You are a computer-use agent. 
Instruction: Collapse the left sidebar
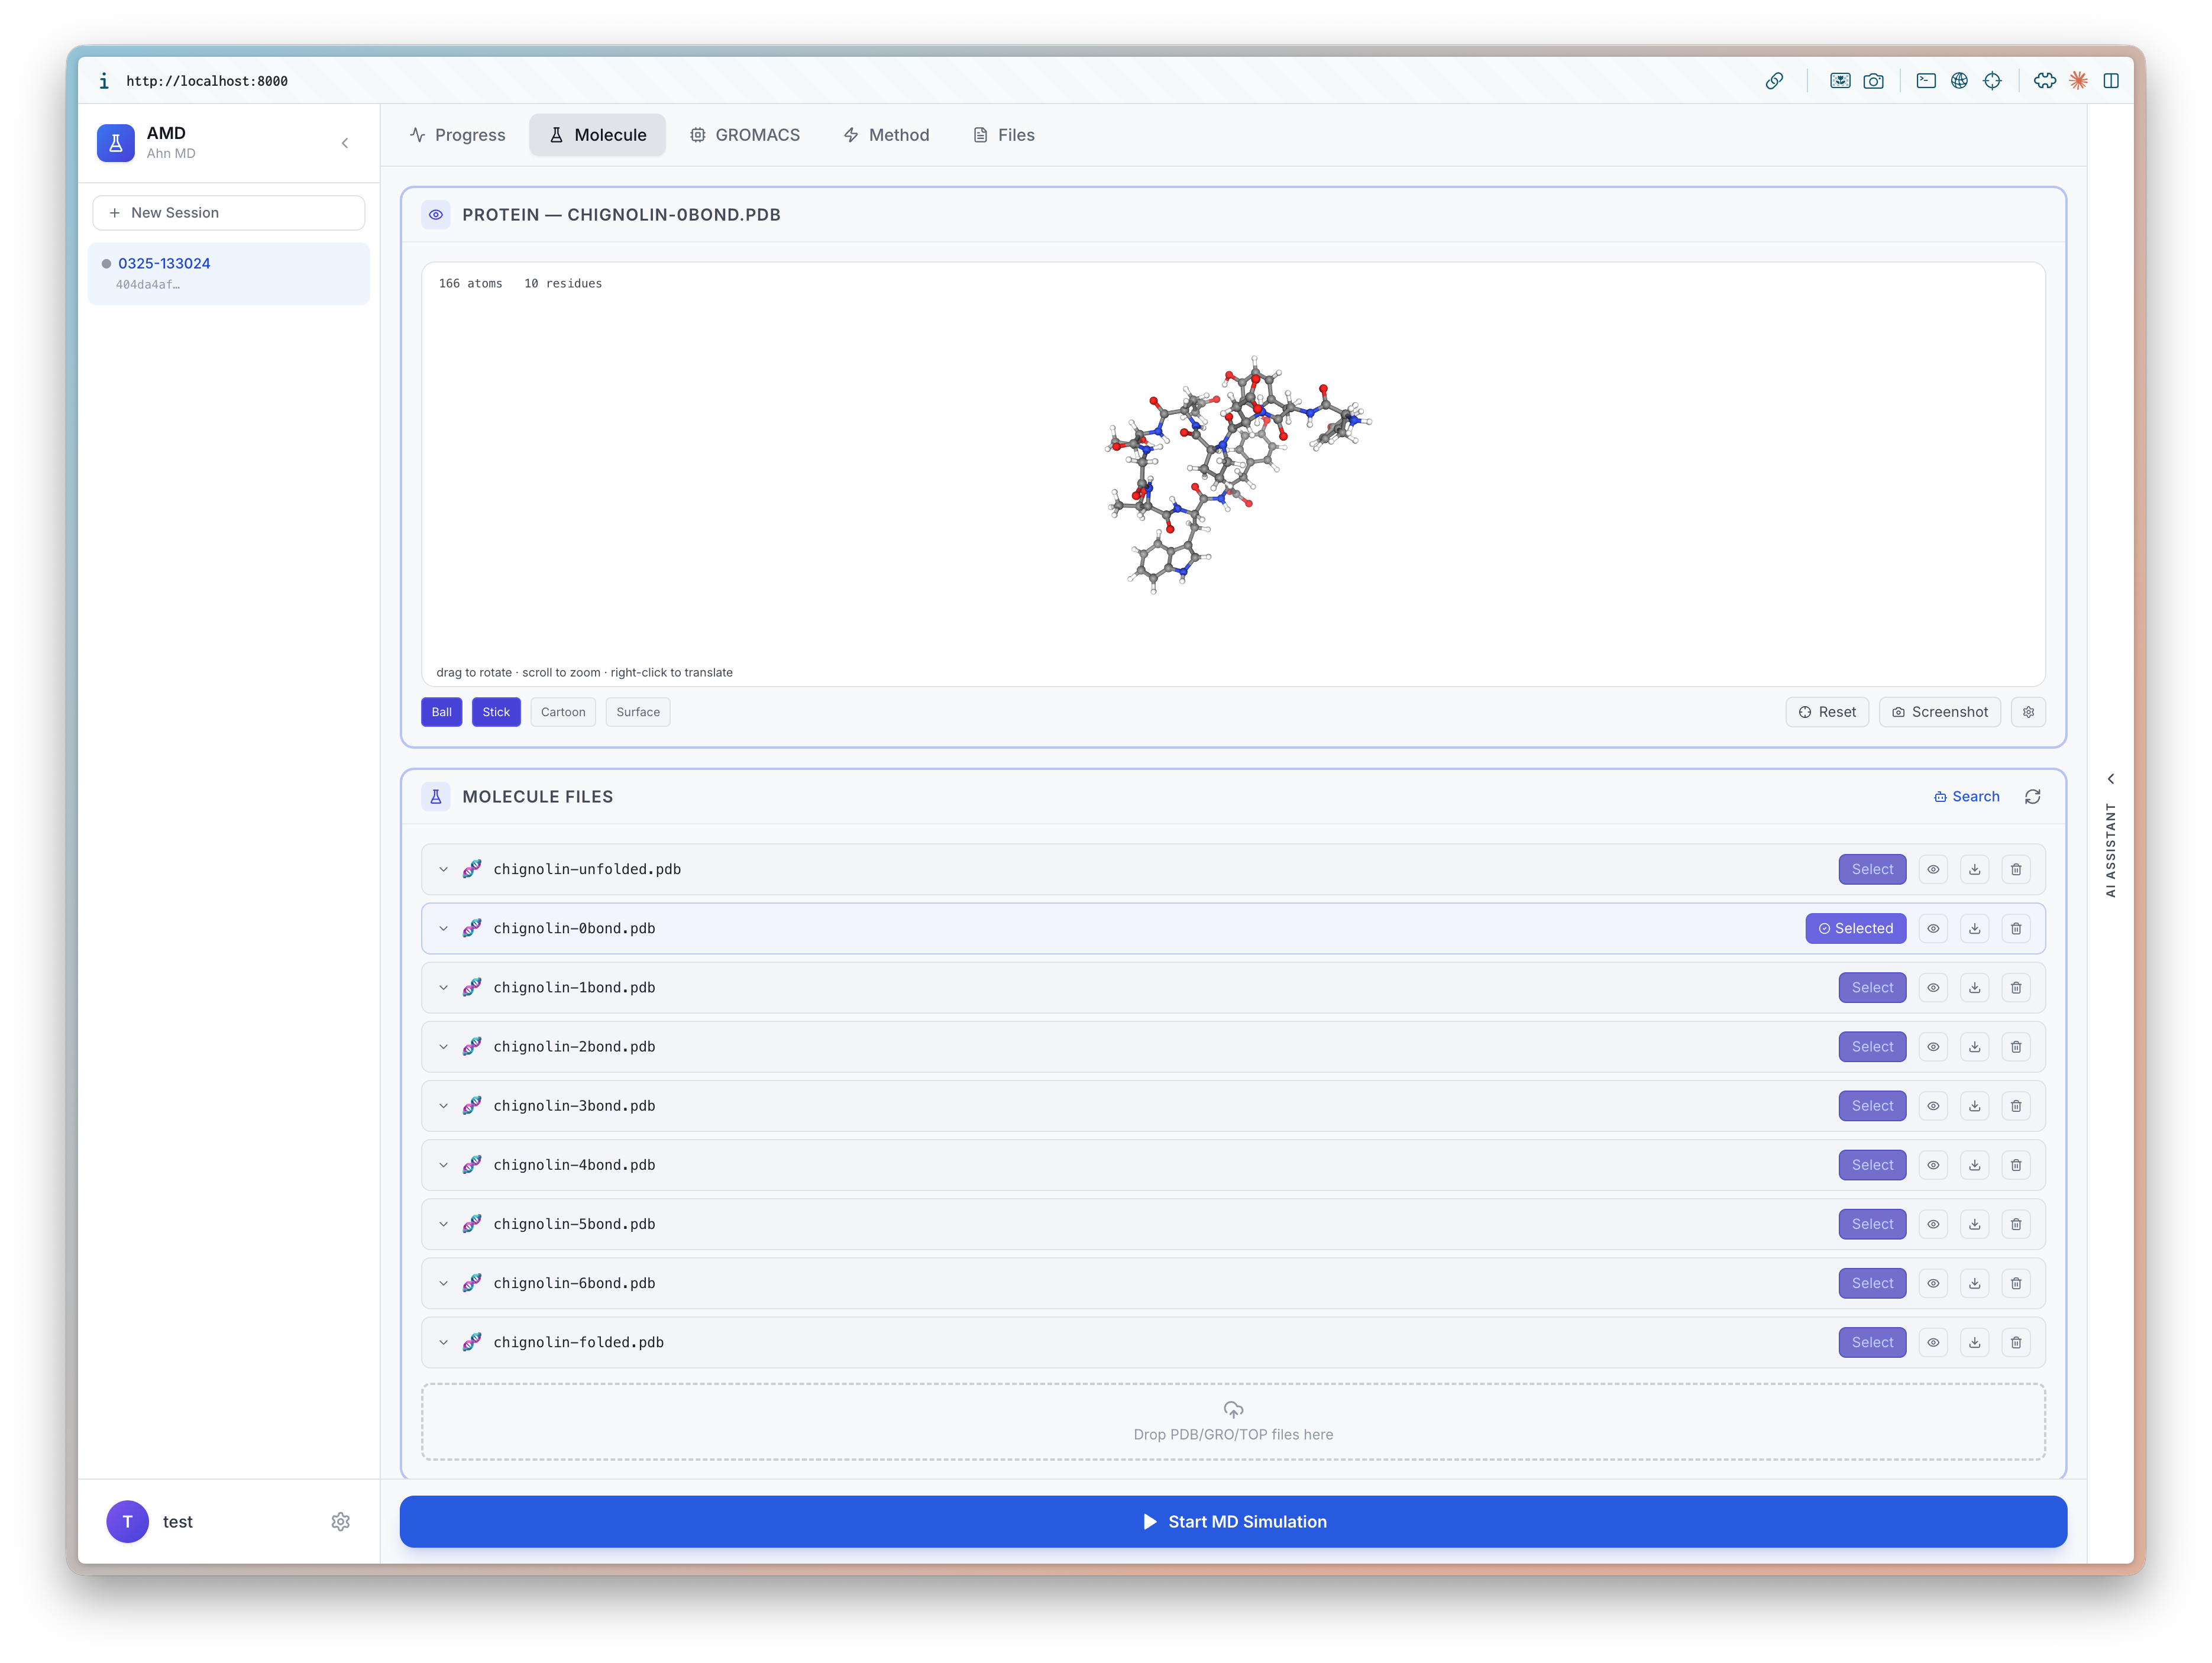[345, 143]
